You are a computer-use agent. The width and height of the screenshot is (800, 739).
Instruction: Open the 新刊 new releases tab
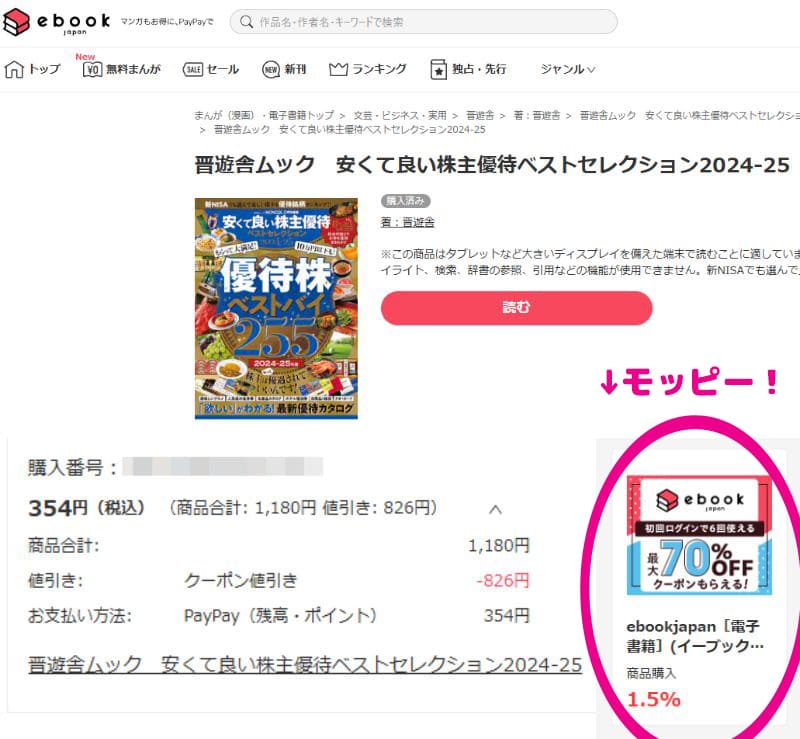(x=284, y=69)
